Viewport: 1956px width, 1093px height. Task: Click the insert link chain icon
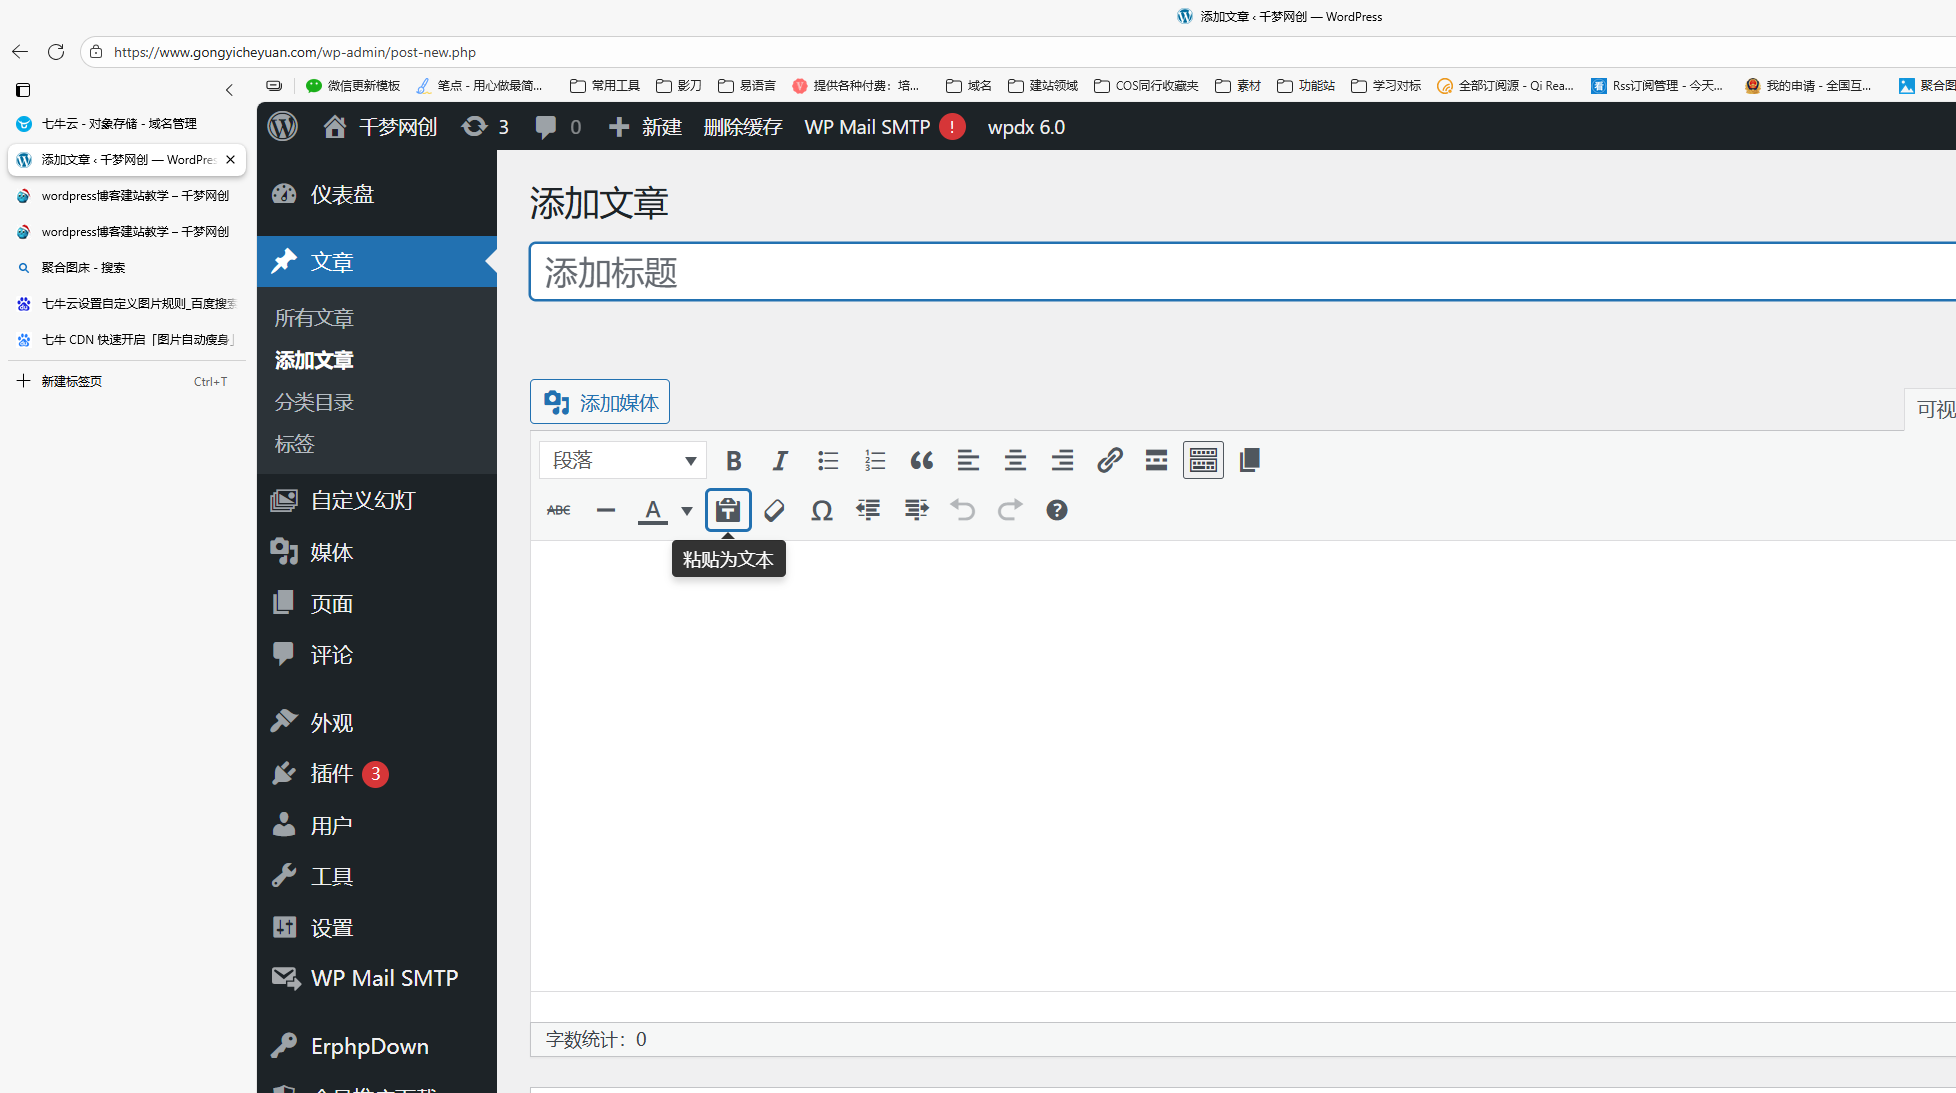click(x=1109, y=461)
